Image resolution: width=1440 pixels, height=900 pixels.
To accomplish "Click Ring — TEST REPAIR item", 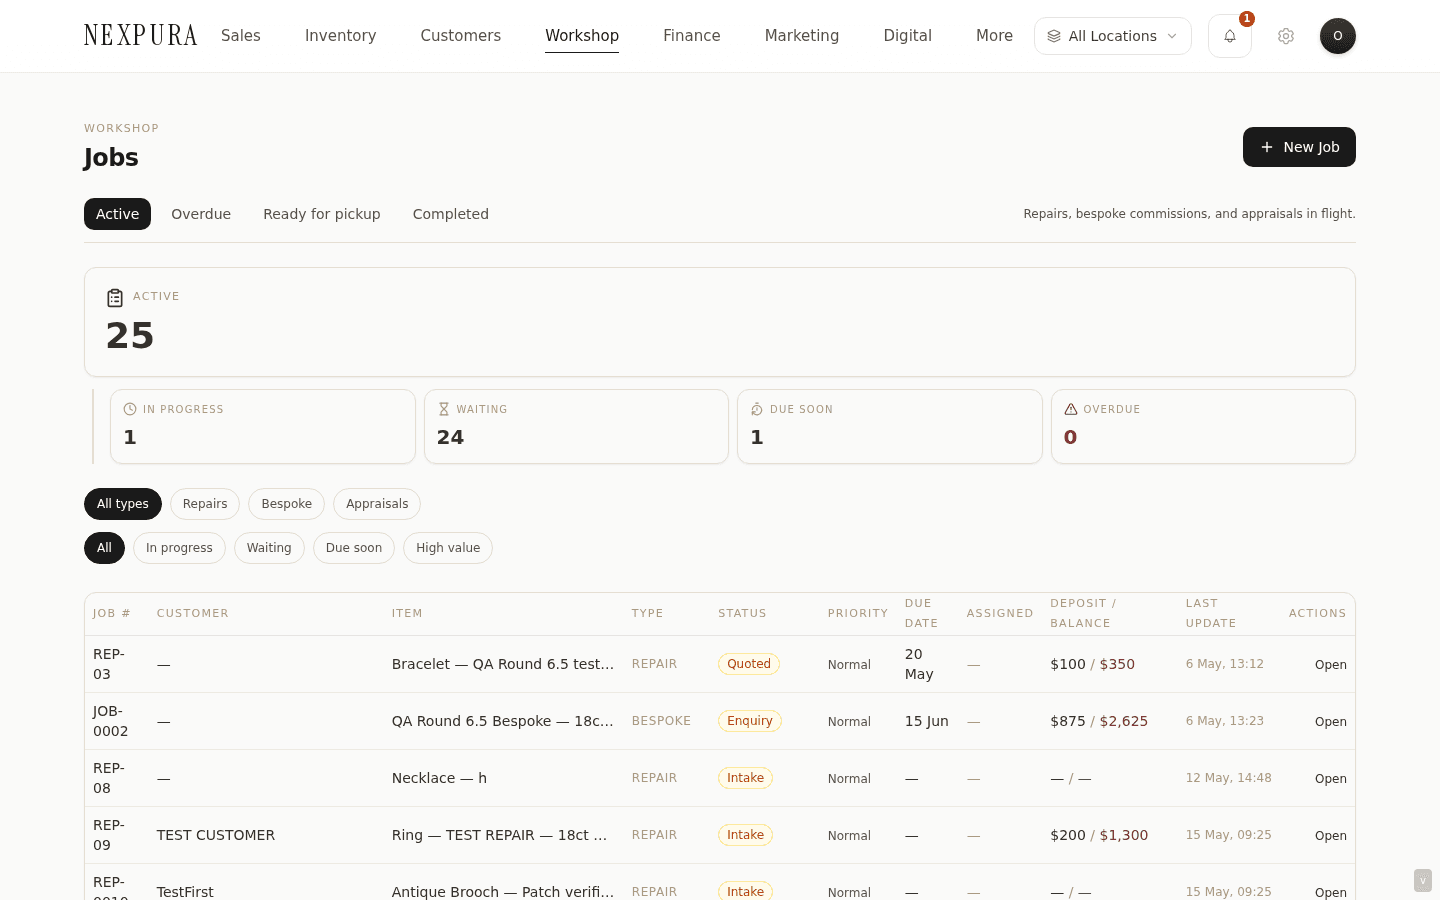I will pos(500,835).
